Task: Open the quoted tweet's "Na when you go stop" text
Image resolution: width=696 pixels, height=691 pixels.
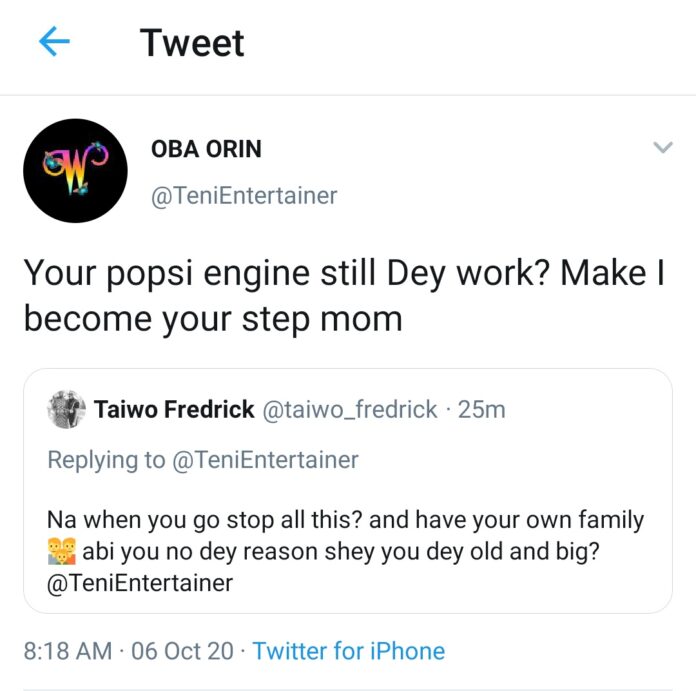Action: point(345,520)
